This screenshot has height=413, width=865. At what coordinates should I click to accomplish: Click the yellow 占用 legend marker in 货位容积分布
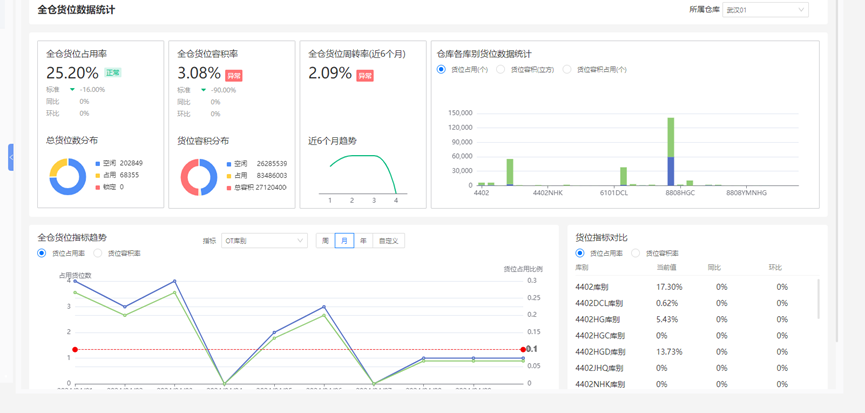click(x=229, y=175)
